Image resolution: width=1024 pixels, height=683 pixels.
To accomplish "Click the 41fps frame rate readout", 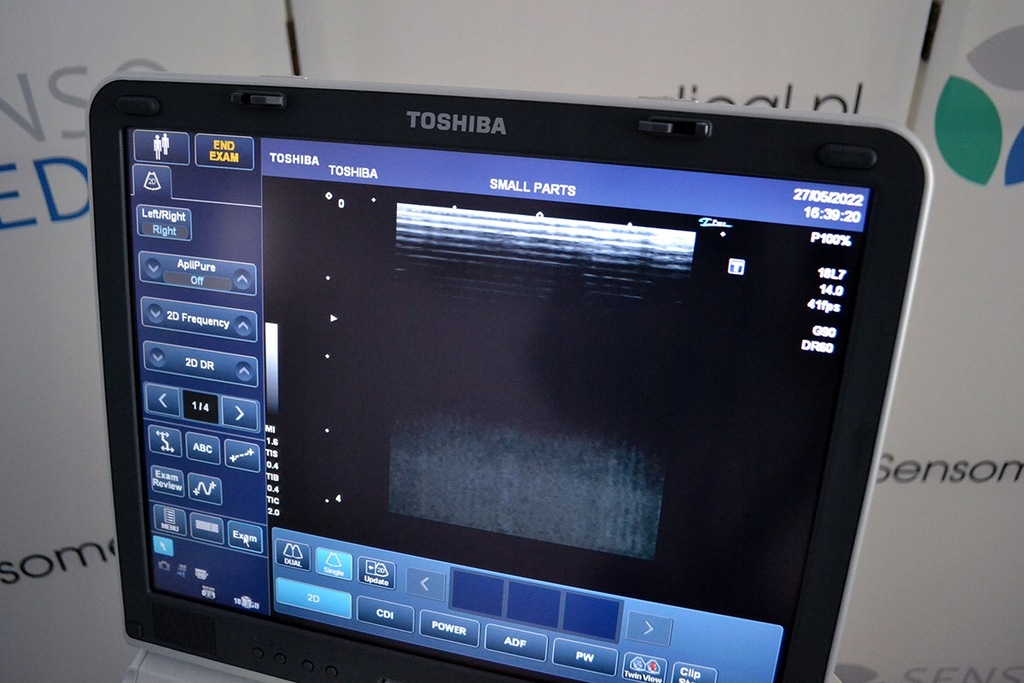I will coord(823,305).
